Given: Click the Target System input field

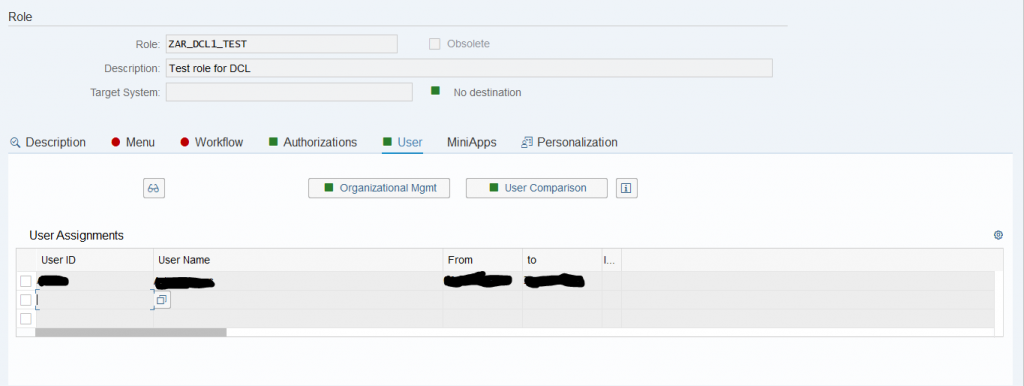Looking at the screenshot, I should [289, 92].
